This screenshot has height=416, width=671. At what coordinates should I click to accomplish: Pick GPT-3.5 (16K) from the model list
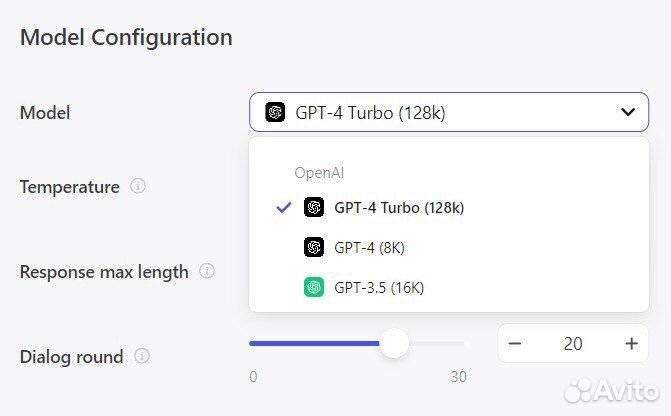(379, 287)
